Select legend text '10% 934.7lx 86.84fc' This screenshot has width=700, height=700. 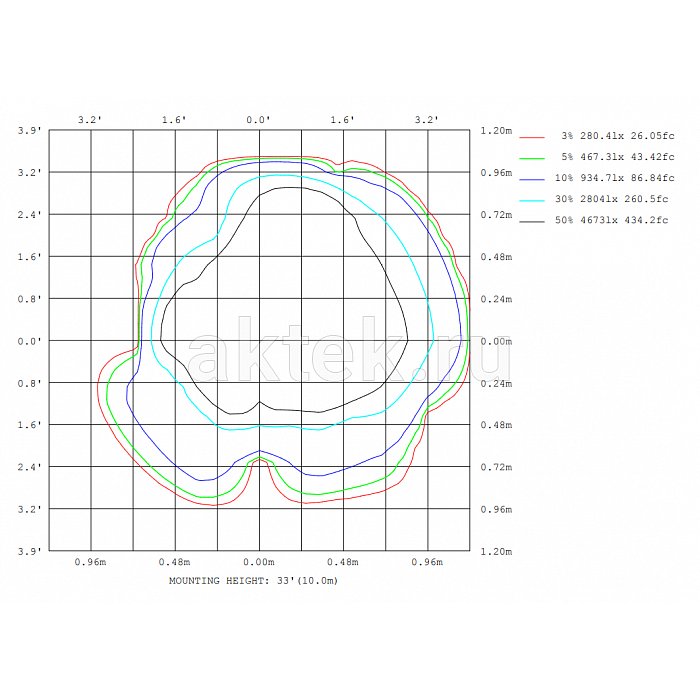(615, 178)
